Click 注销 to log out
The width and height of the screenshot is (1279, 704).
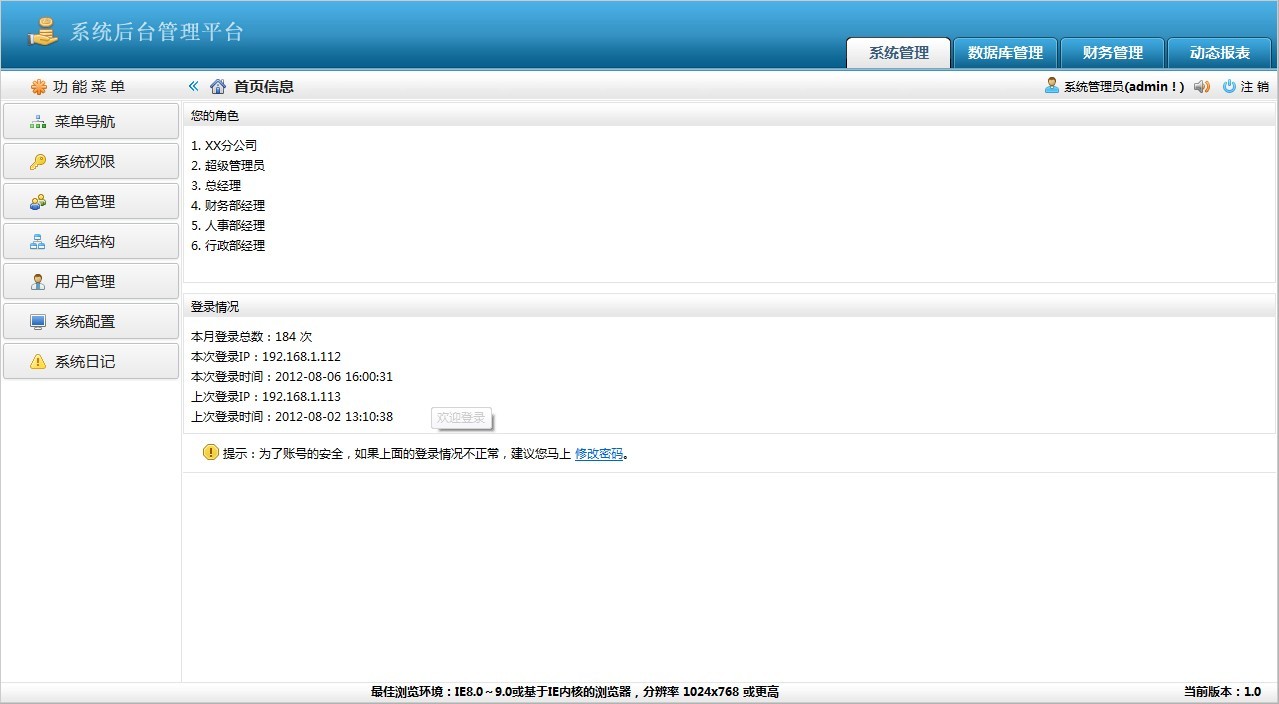click(1254, 86)
